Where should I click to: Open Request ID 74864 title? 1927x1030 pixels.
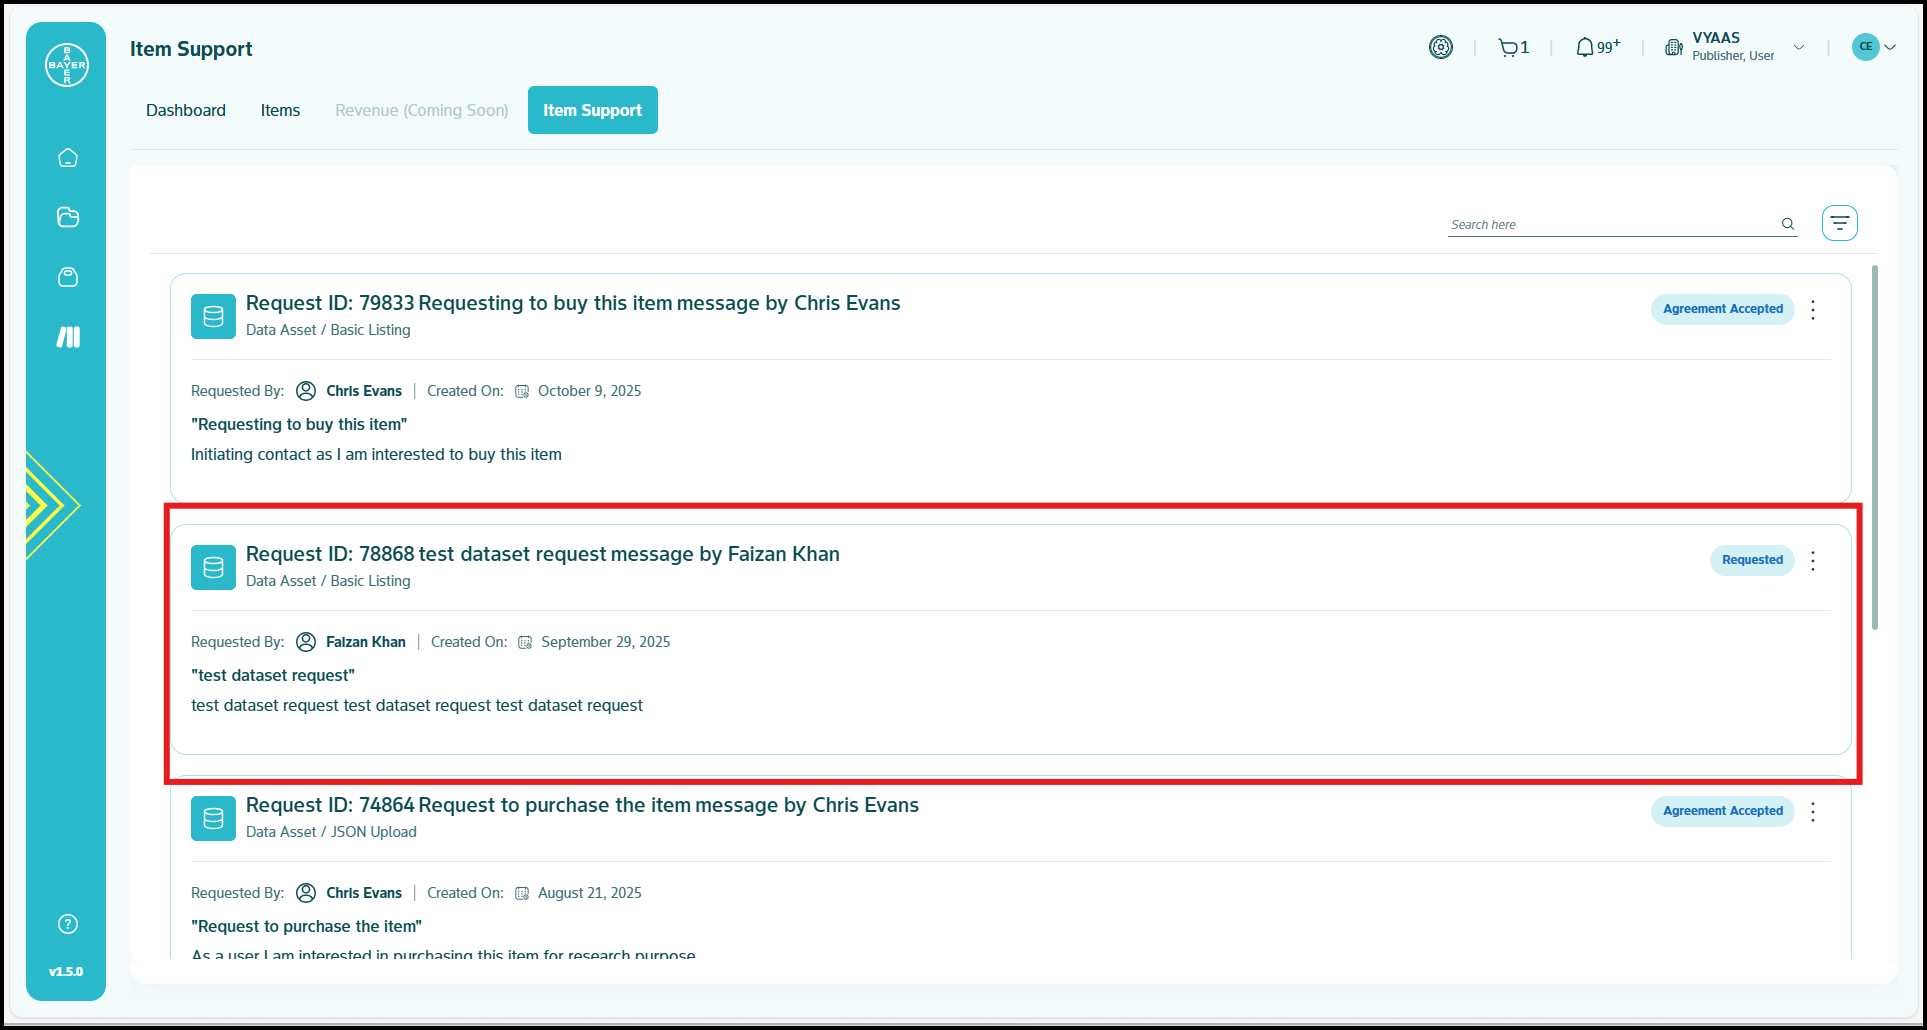point(582,805)
